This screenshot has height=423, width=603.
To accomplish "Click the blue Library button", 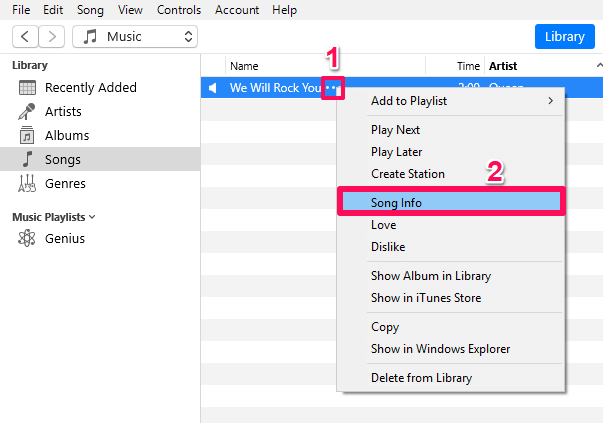I will click(565, 37).
